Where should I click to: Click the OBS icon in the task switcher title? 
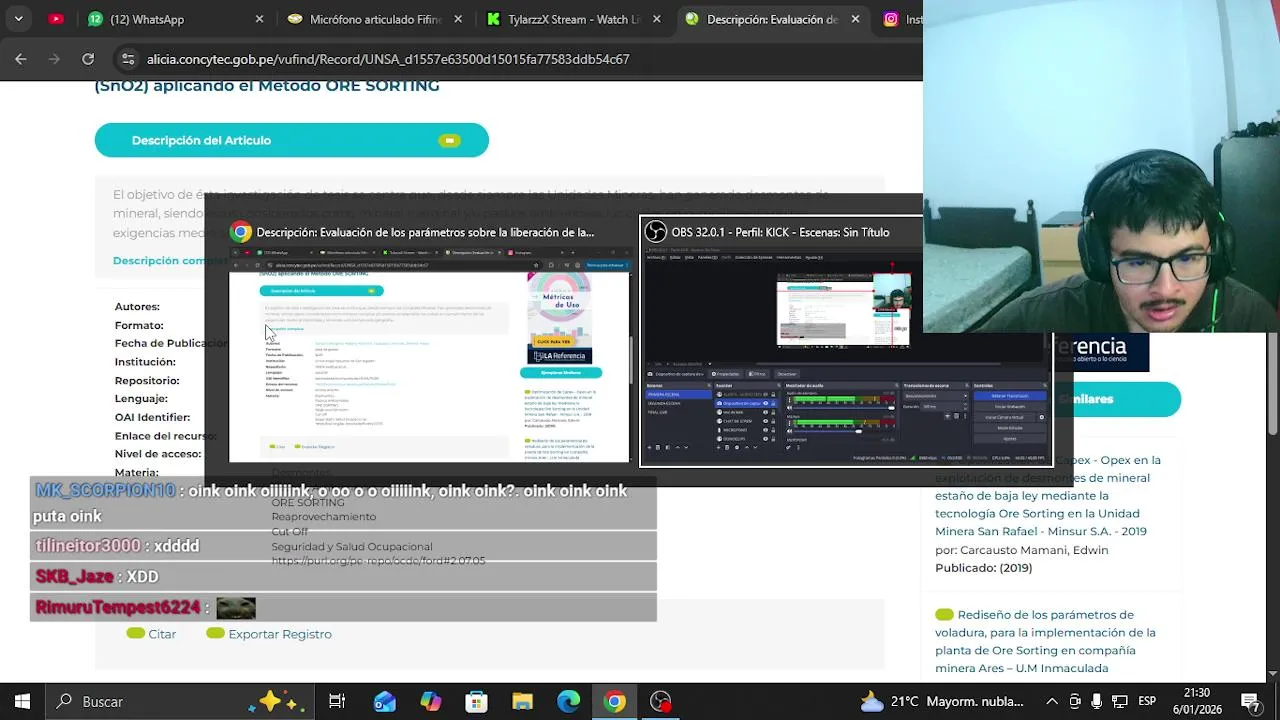(x=655, y=232)
